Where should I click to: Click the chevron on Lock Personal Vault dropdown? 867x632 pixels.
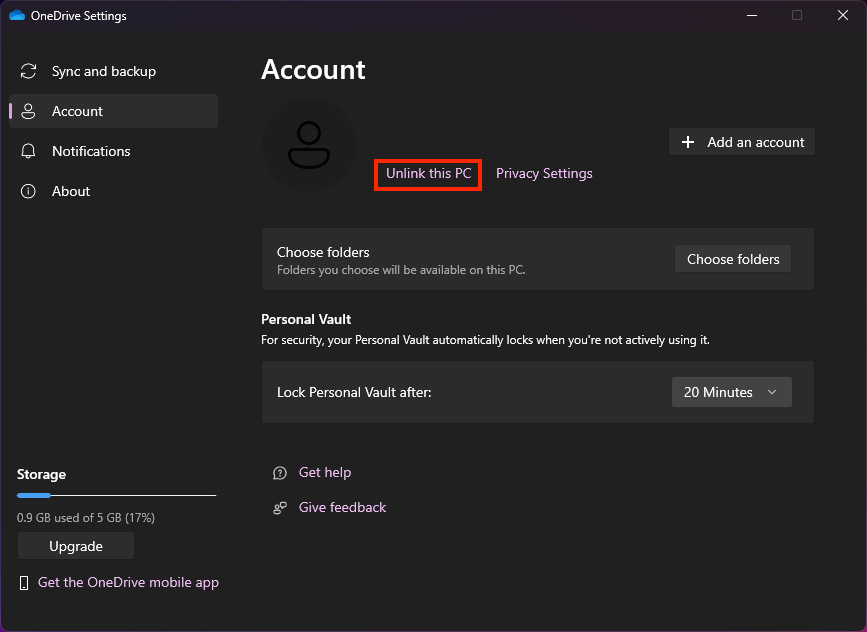772,392
